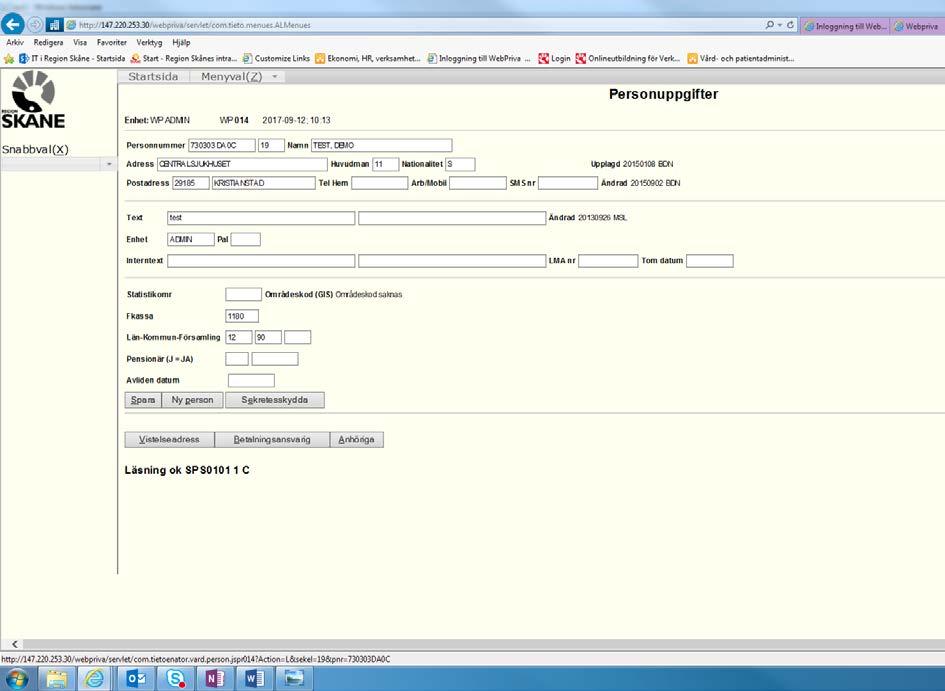Click the Tel Hem input field
The height and width of the screenshot is (691, 945).
coord(380,183)
